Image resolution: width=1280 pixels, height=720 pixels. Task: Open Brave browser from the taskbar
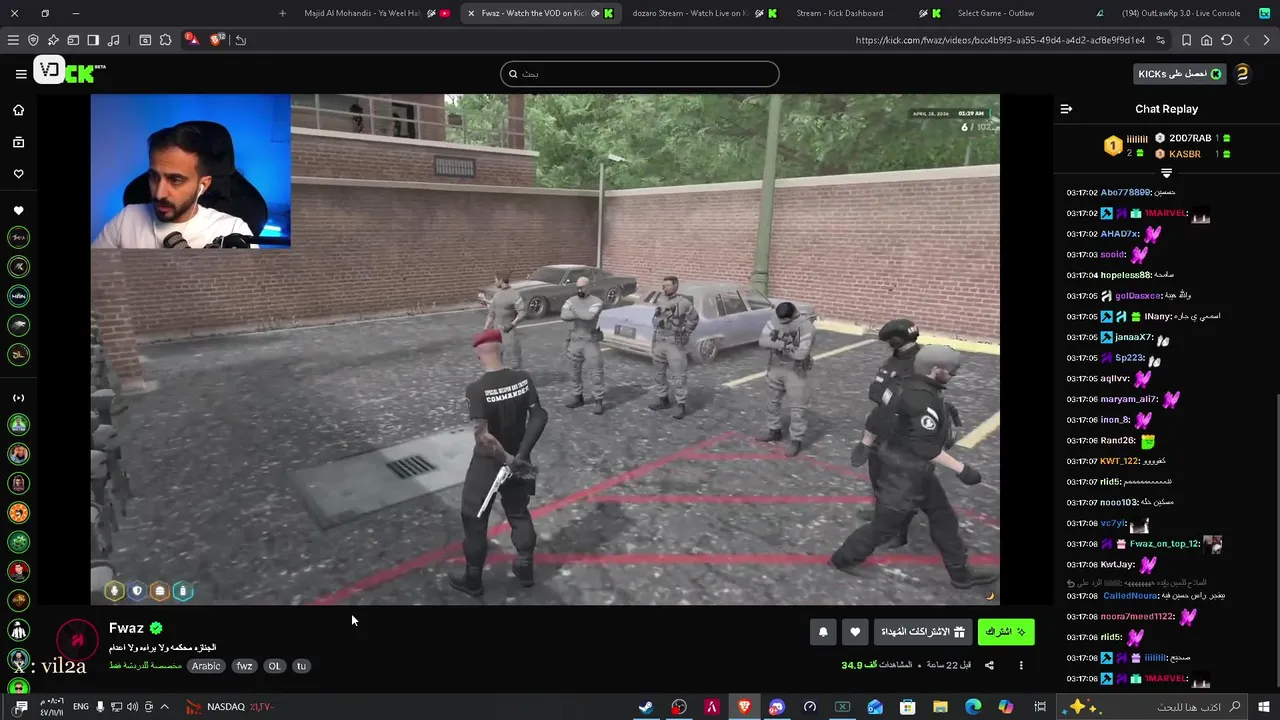coord(744,707)
